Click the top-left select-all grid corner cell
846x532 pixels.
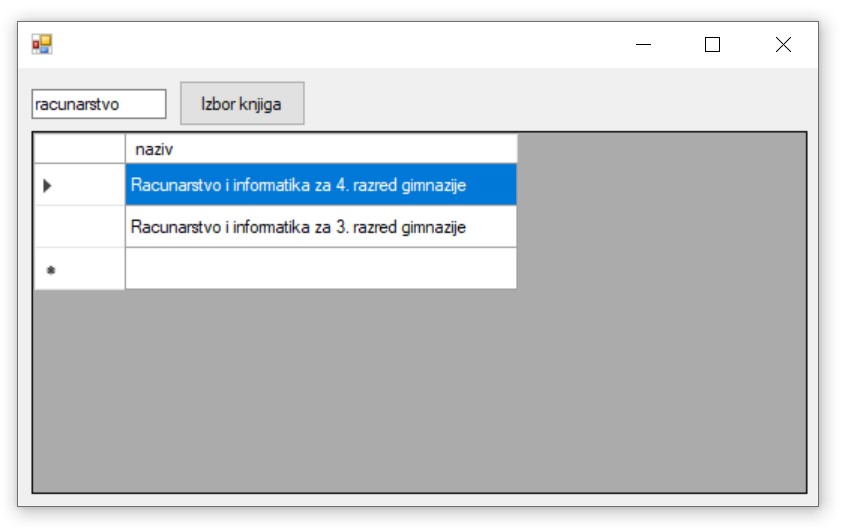79,149
